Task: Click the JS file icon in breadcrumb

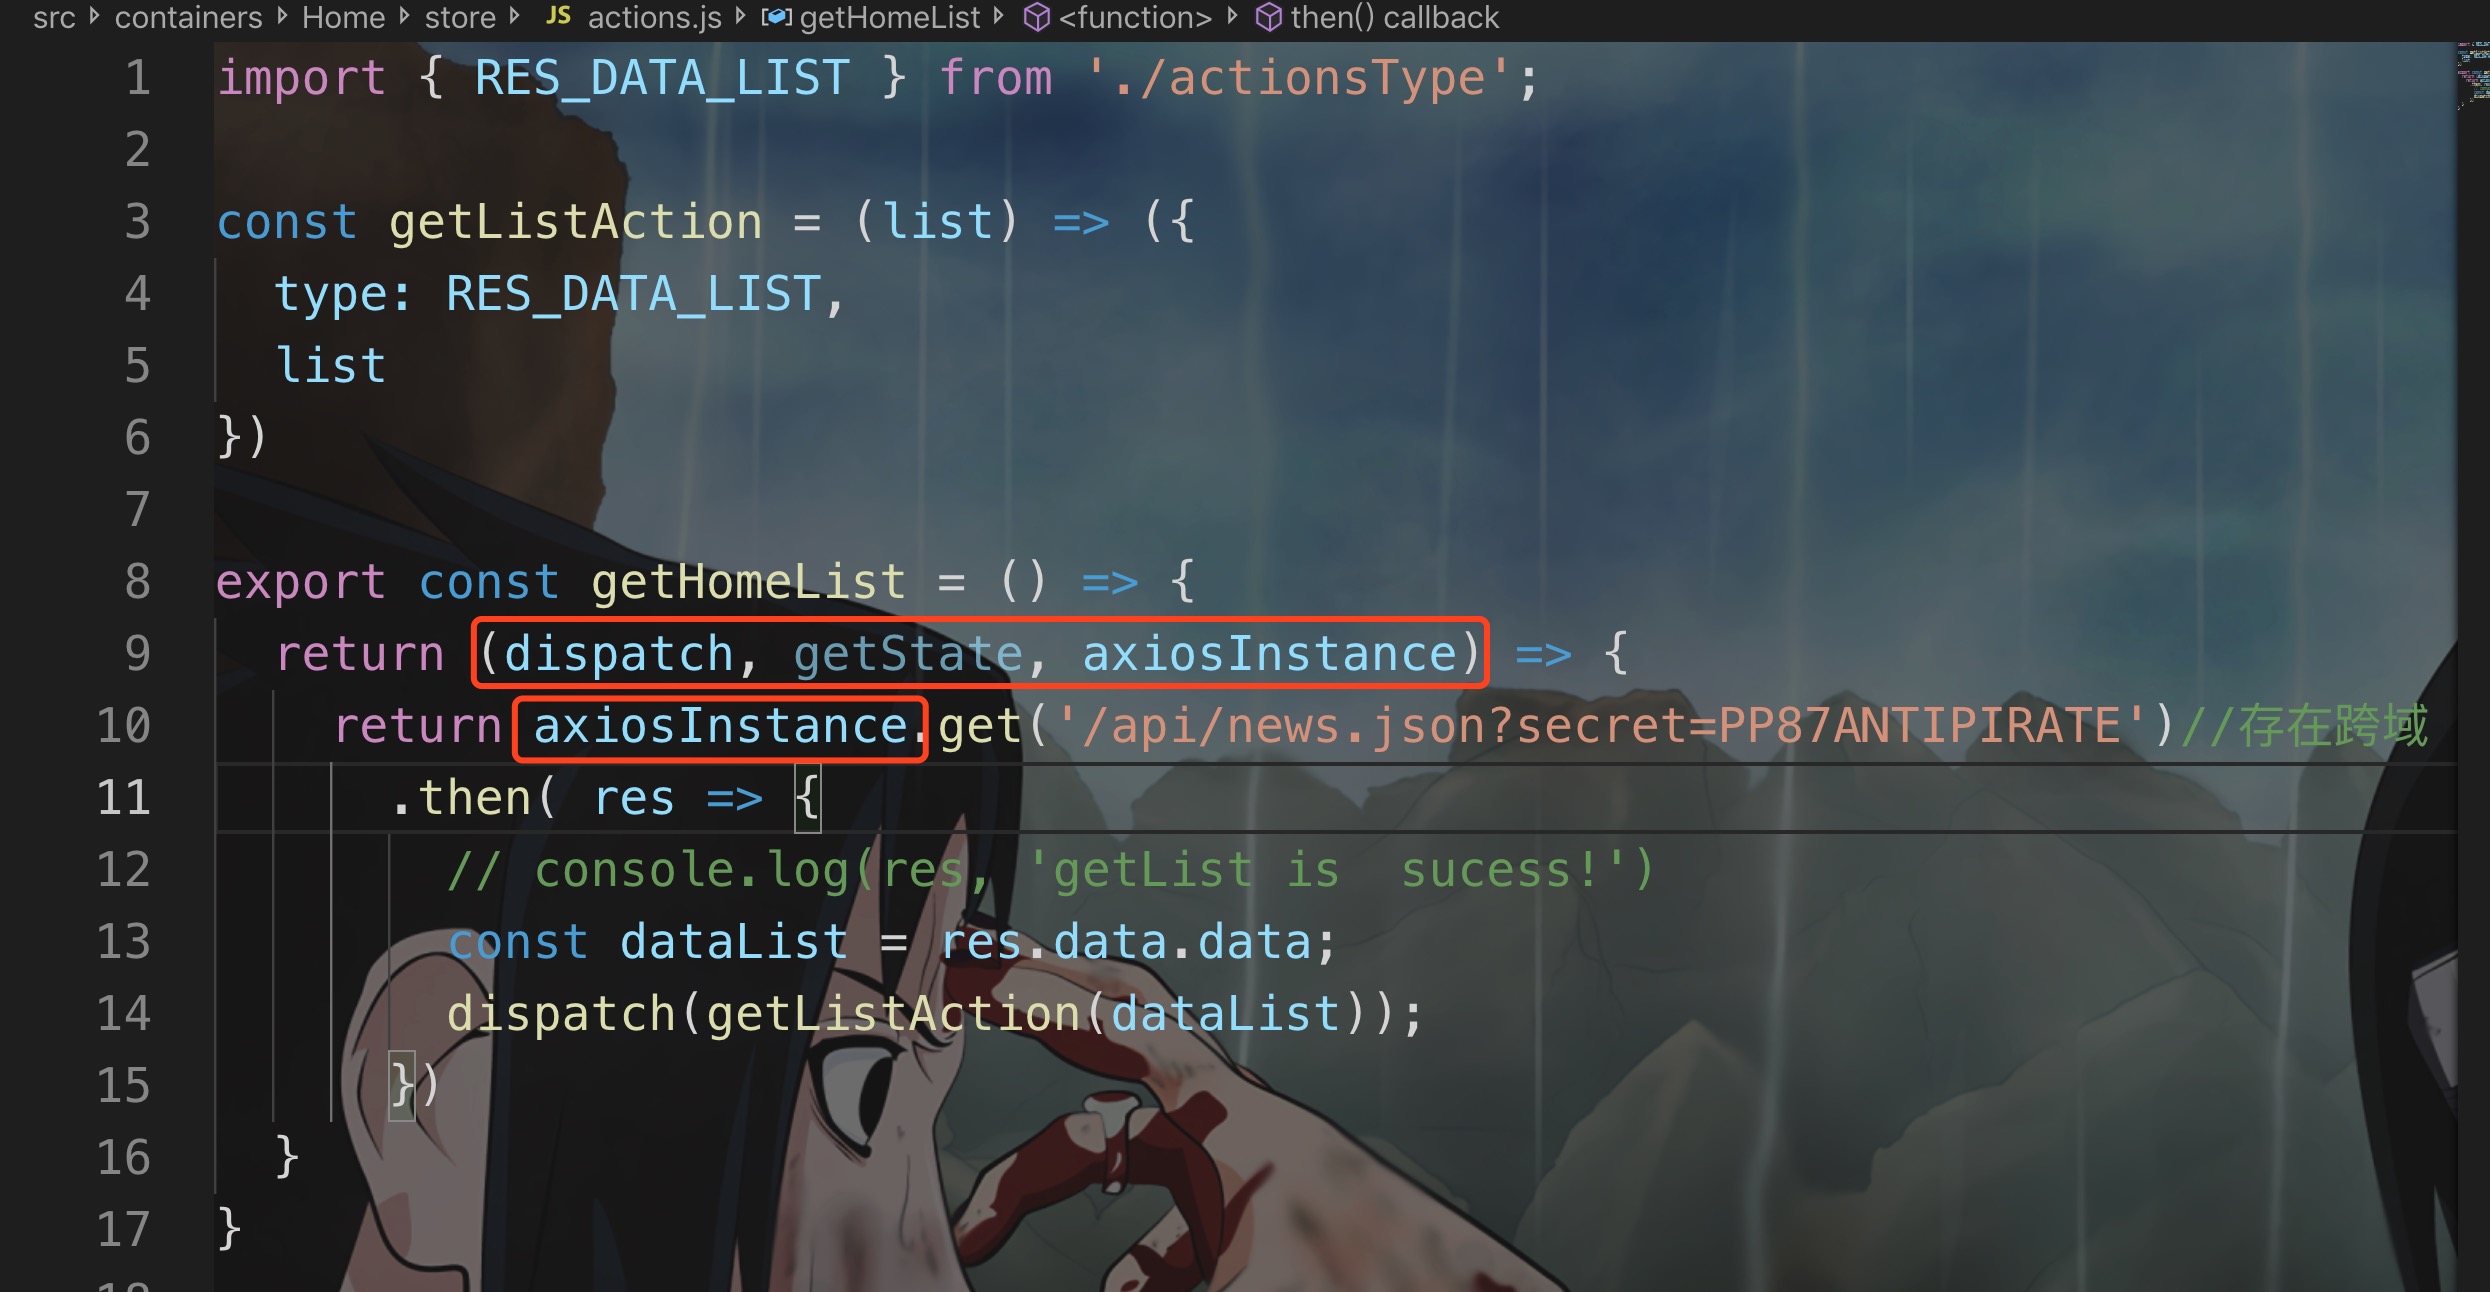Action: (x=558, y=16)
